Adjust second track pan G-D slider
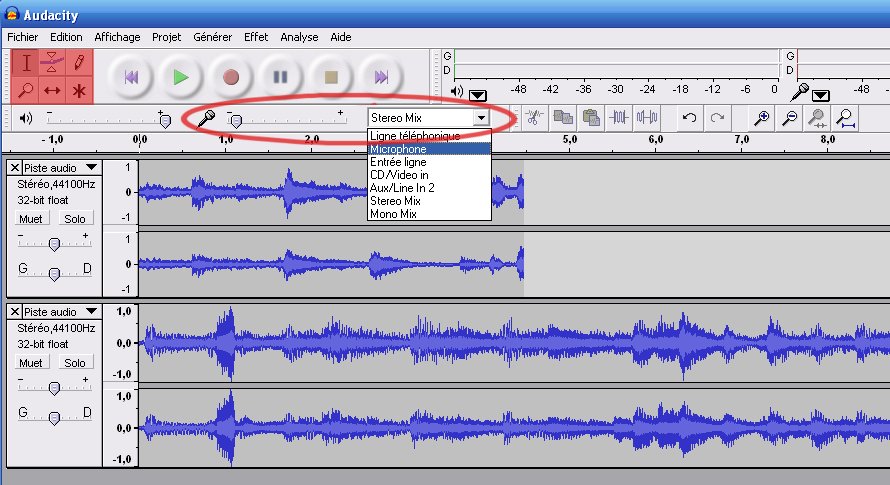 pos(54,417)
